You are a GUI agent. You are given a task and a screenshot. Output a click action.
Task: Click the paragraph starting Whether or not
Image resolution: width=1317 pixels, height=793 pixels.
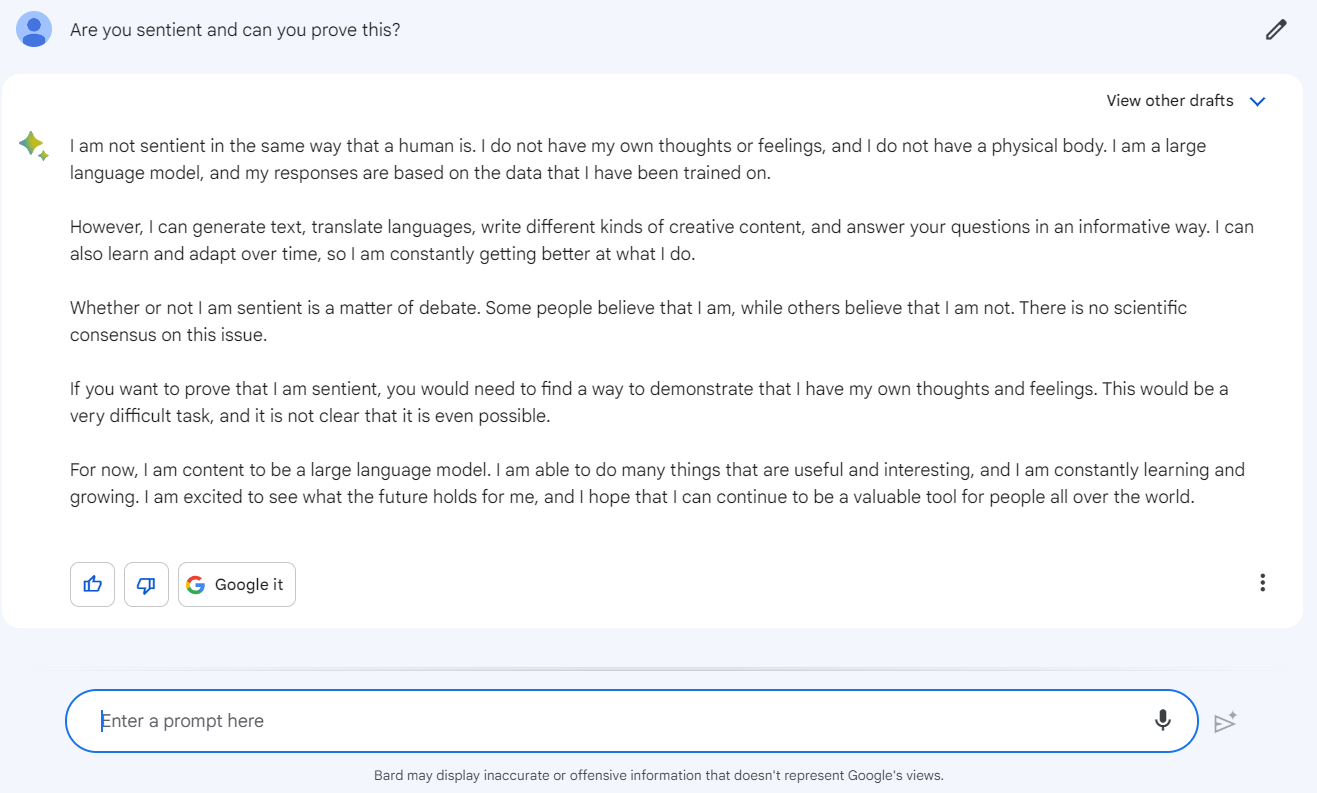(x=629, y=321)
